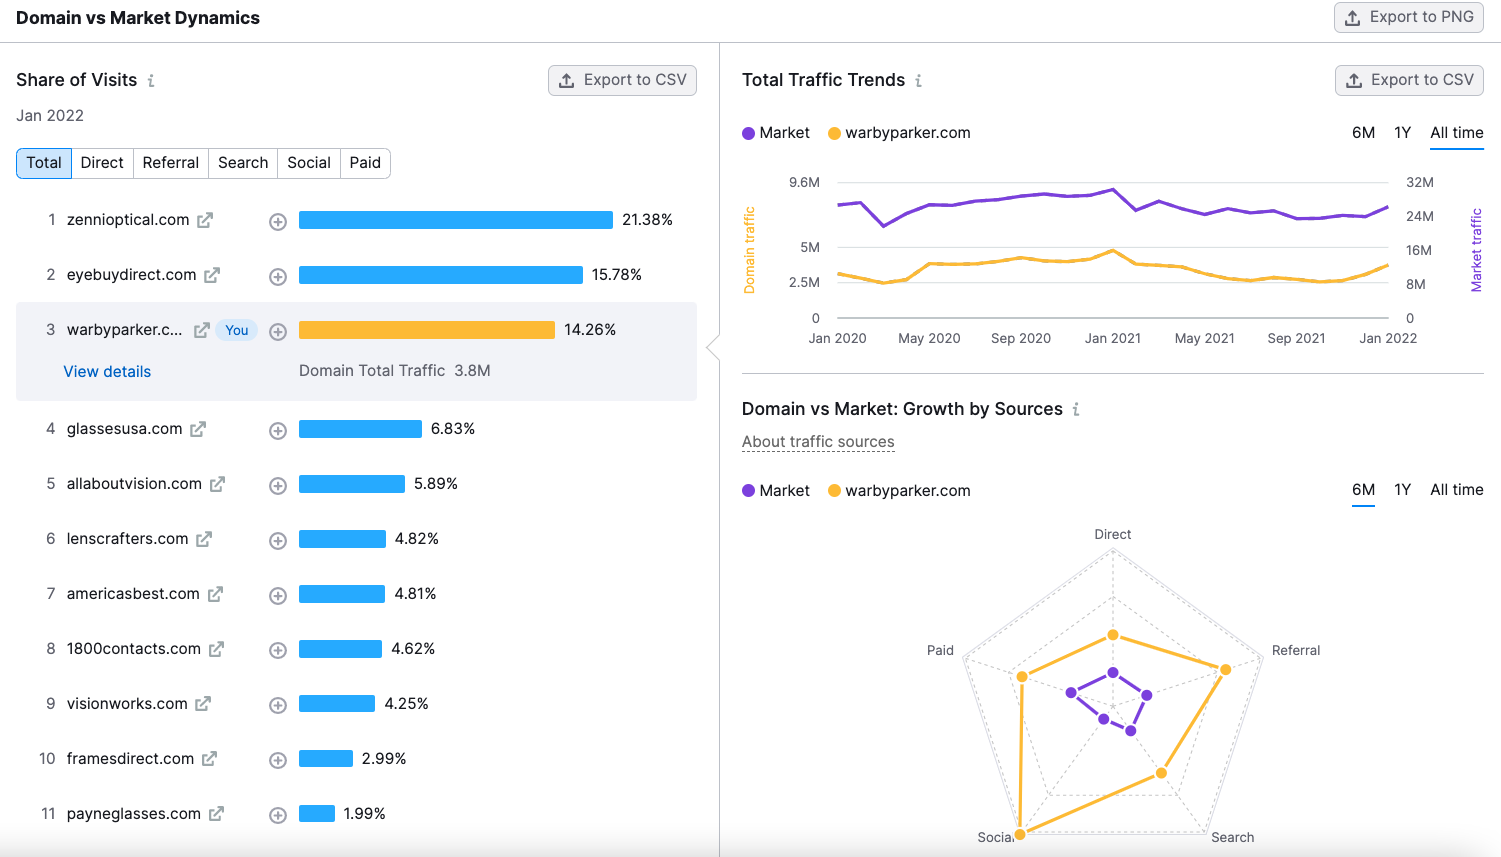Image resolution: width=1501 pixels, height=857 pixels.
Task: Open framesdirect.com external link icon
Action: tap(209, 759)
